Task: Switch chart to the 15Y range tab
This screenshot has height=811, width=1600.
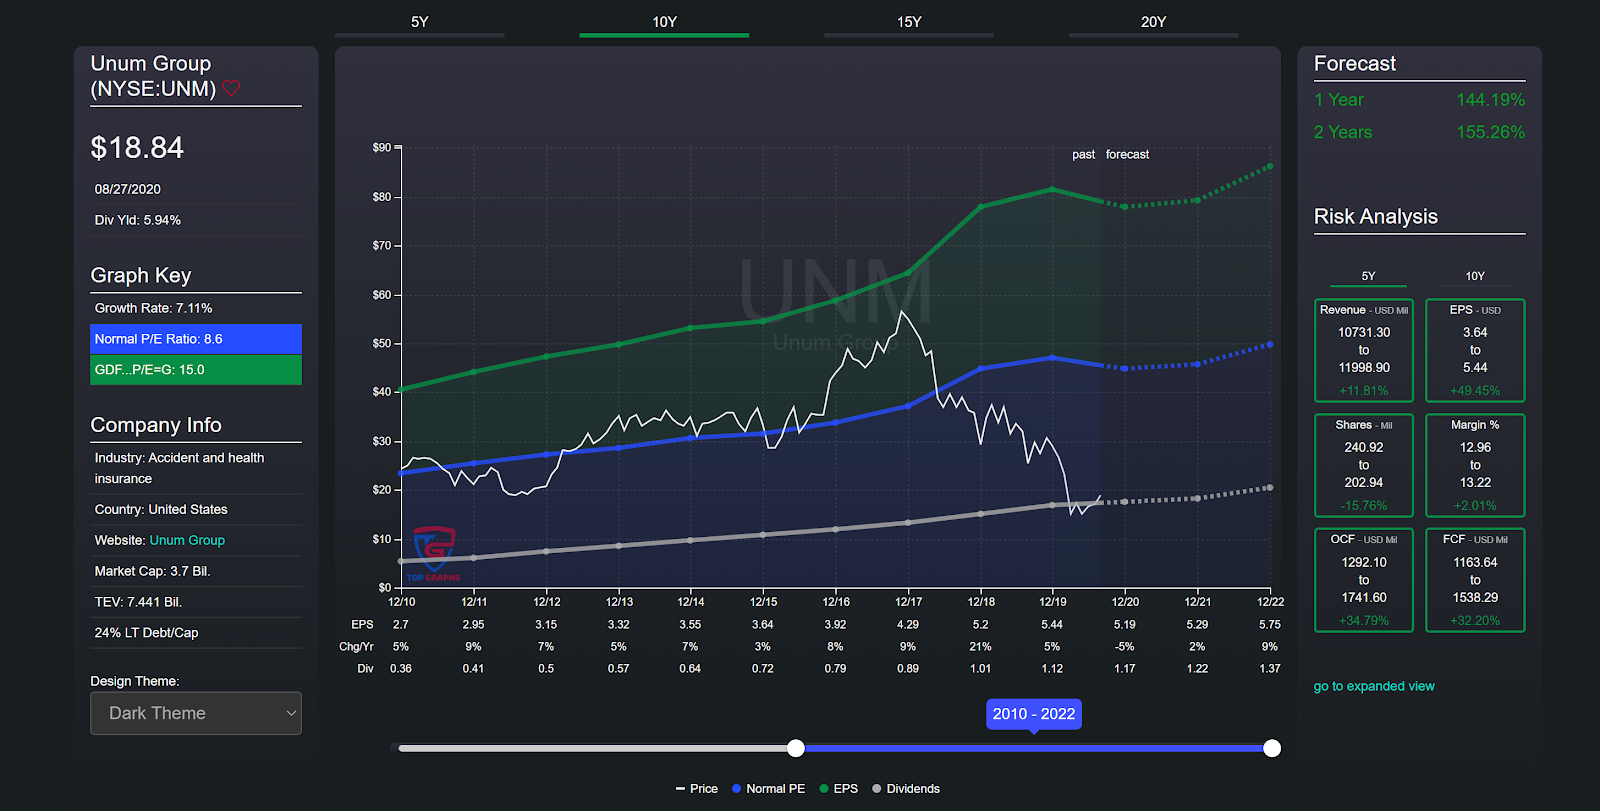Action: [x=909, y=23]
